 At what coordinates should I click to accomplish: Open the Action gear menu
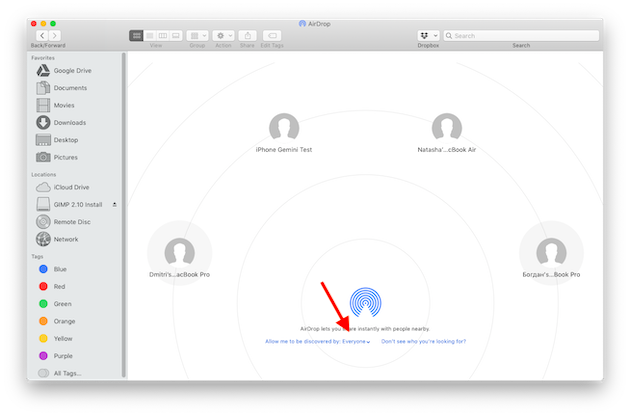[x=223, y=36]
